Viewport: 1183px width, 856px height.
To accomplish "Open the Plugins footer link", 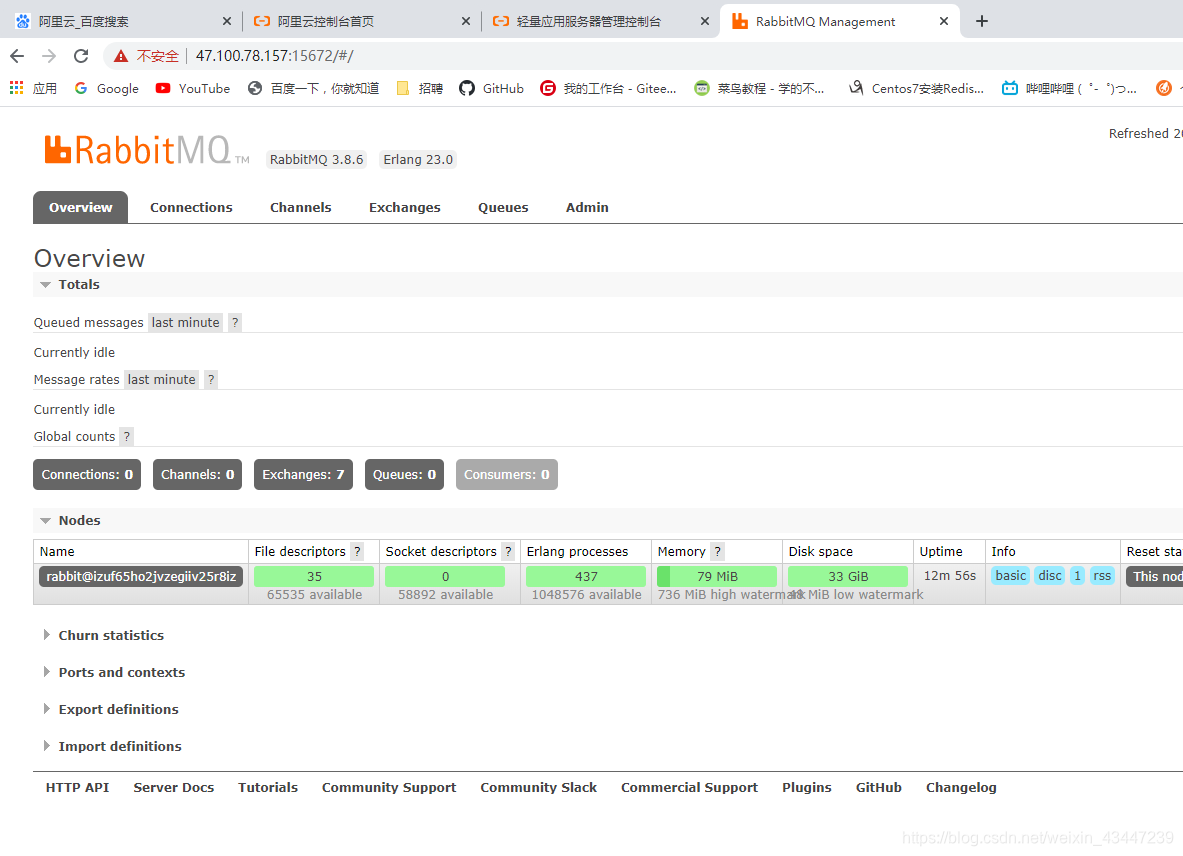I will click(x=807, y=787).
